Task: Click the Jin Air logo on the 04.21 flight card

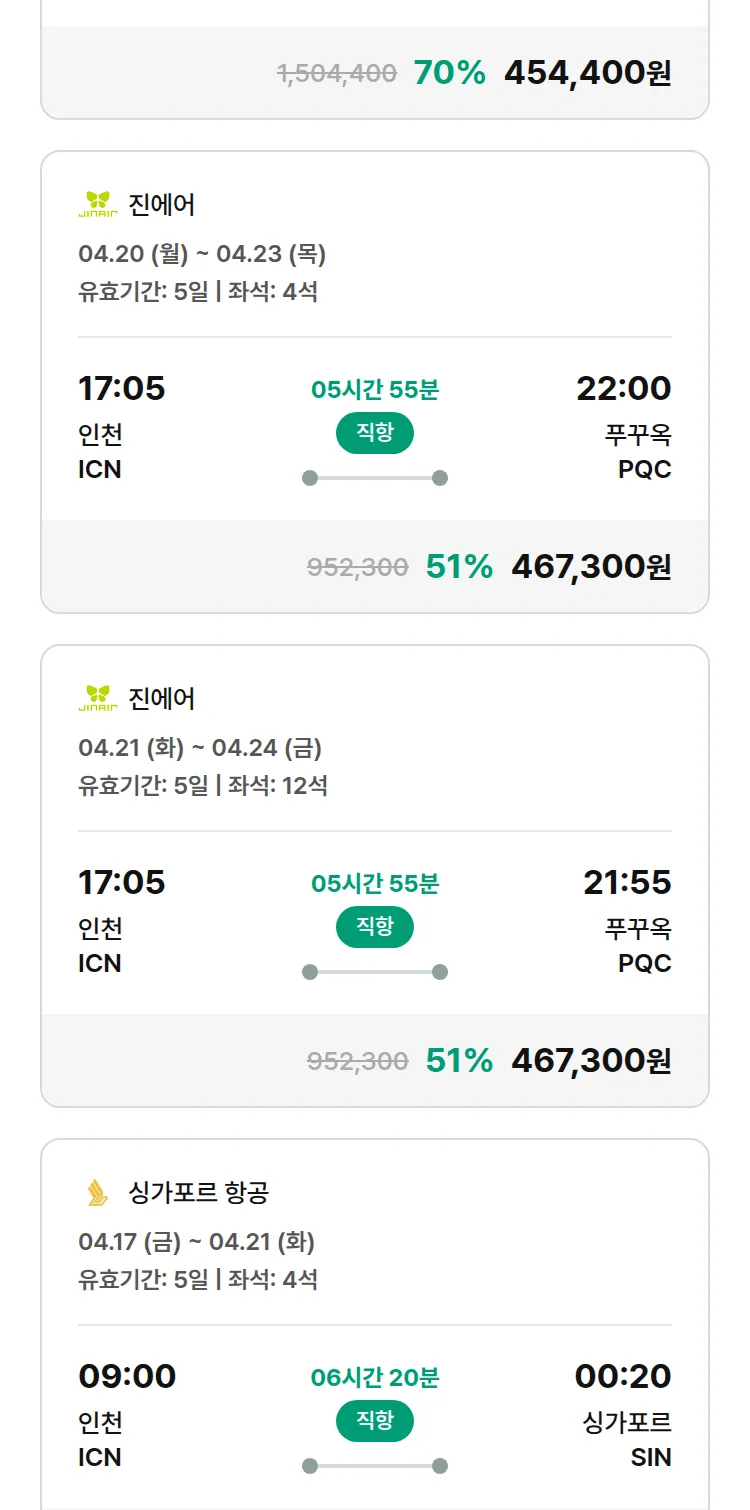Action: coord(98,698)
